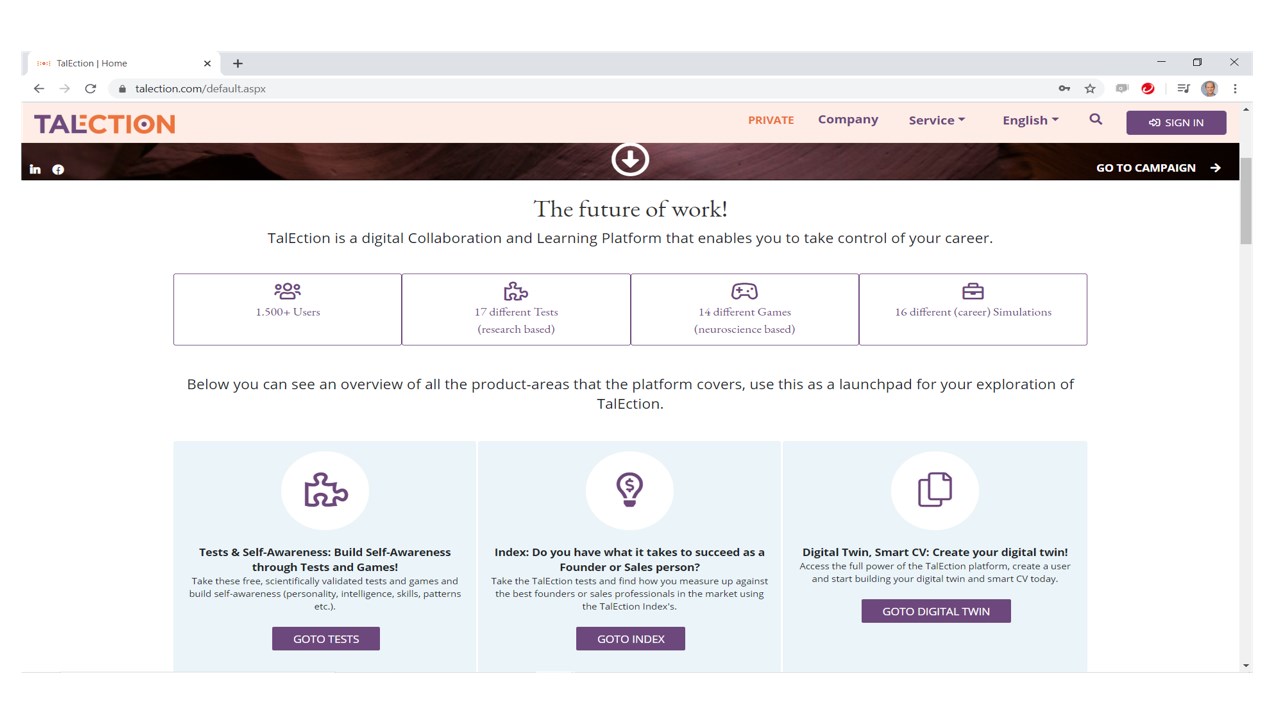The image size is (1280, 720).
Task: Click the large puzzle icon for Tests & Self-Awareness
Action: click(326, 490)
